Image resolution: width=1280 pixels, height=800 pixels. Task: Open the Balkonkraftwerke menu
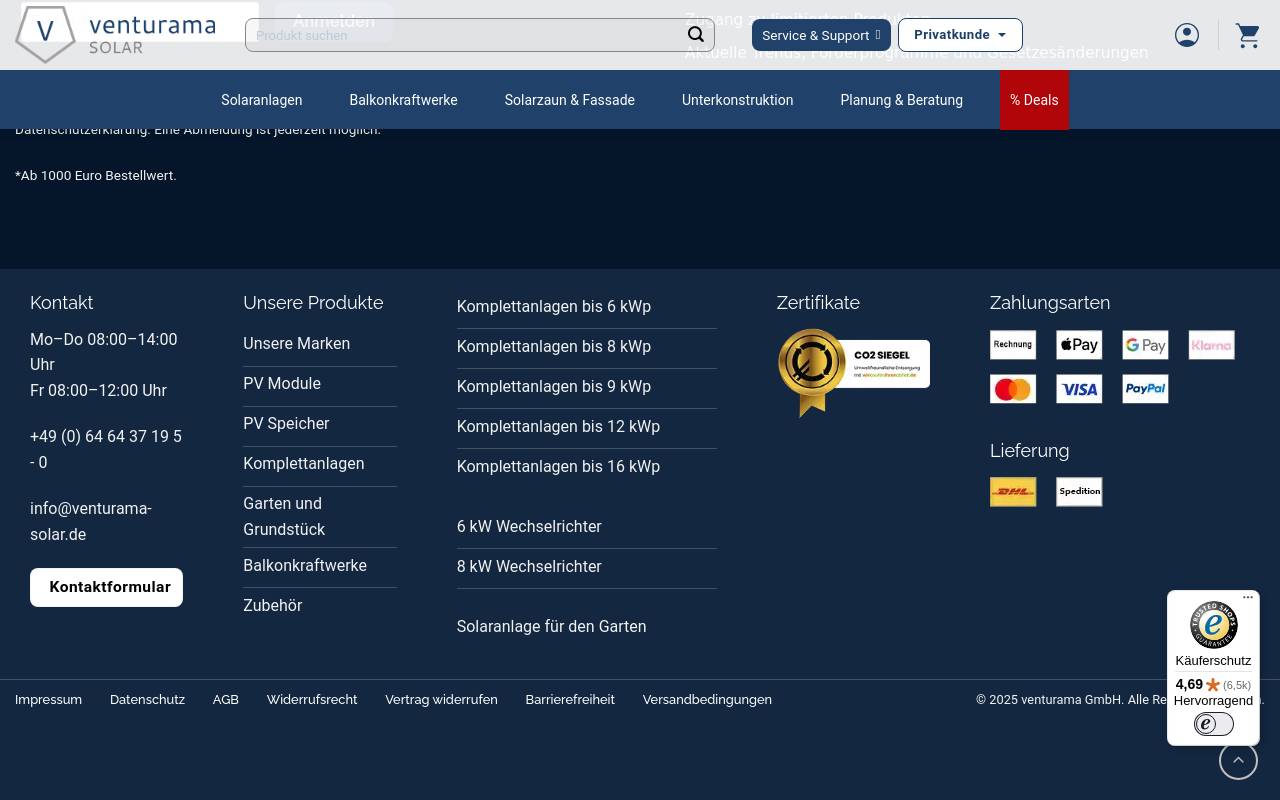[403, 100]
